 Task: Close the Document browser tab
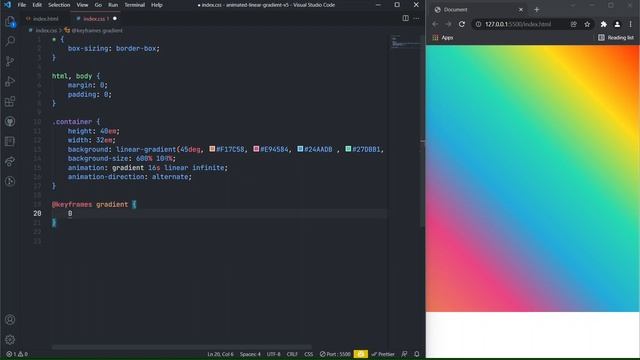521,9
